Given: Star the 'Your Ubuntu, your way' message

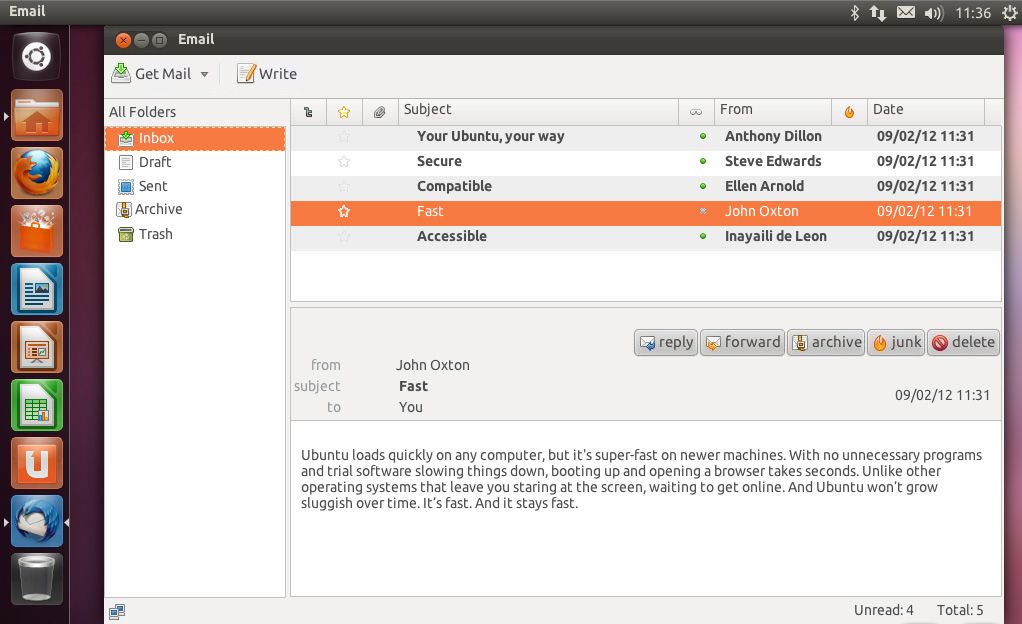Looking at the screenshot, I should click(x=344, y=137).
